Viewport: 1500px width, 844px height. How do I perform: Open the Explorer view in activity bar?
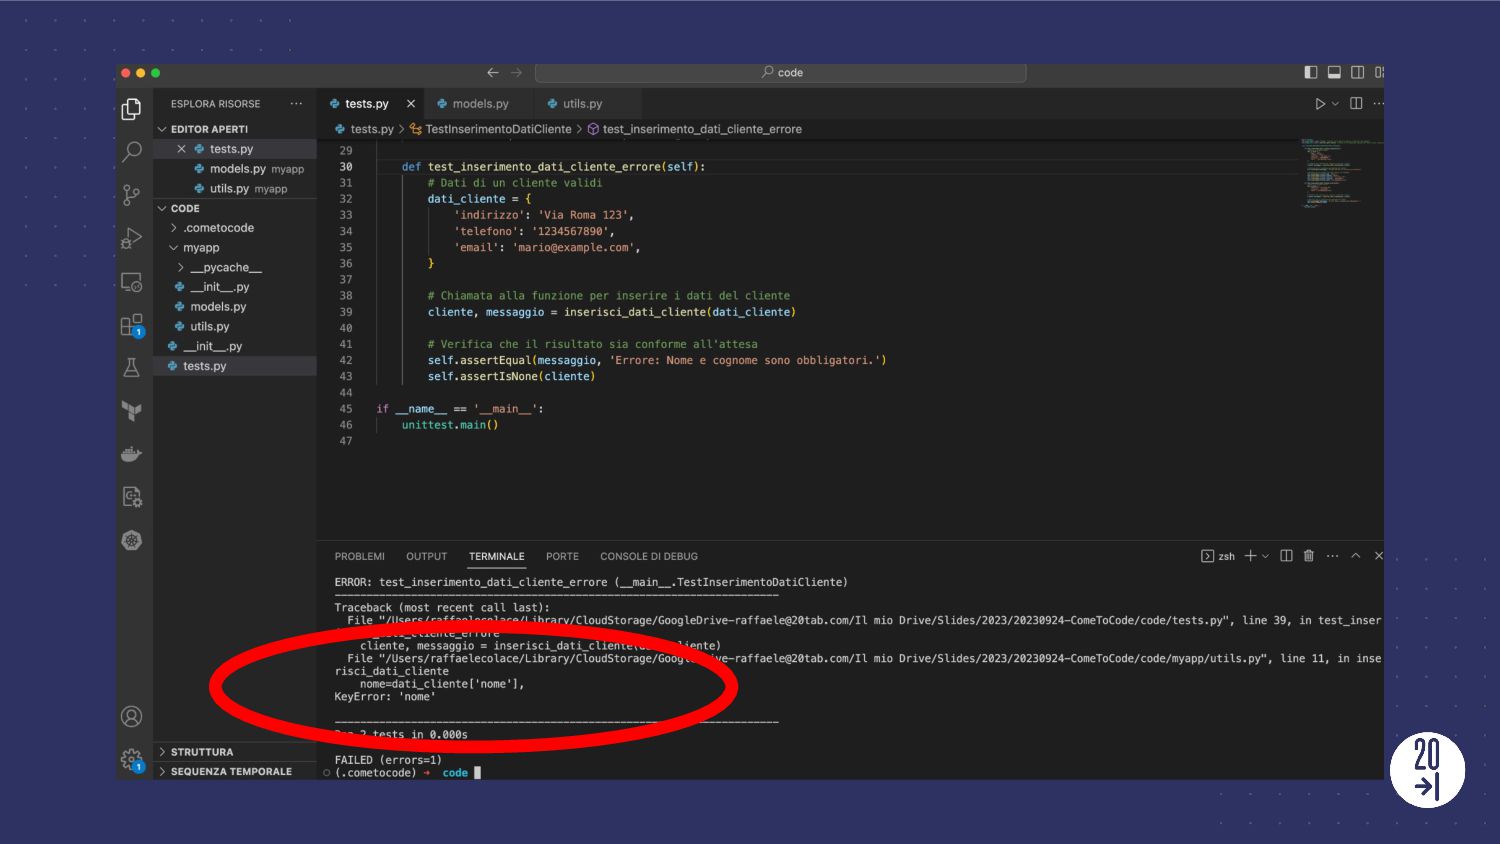[131, 108]
